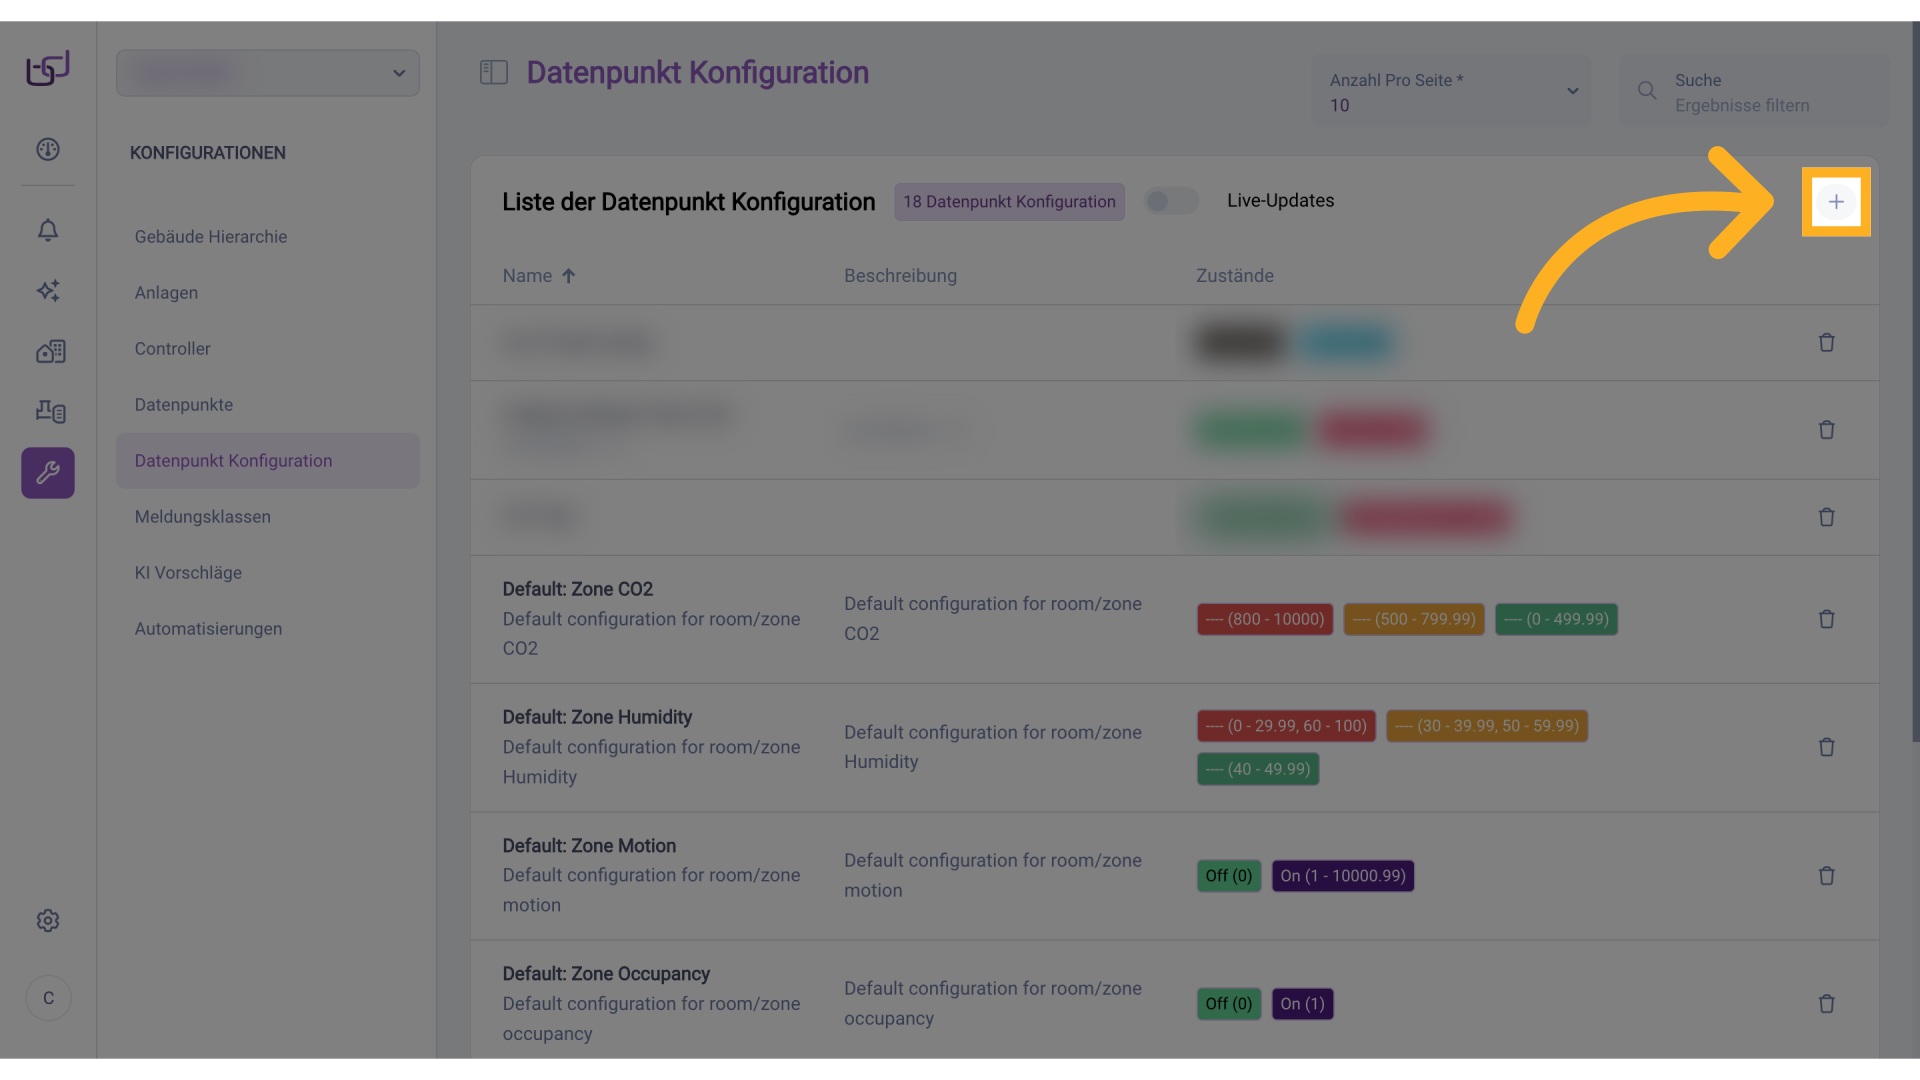
Task: Open the dashboard gauge icon in sidebar
Action: click(x=48, y=150)
